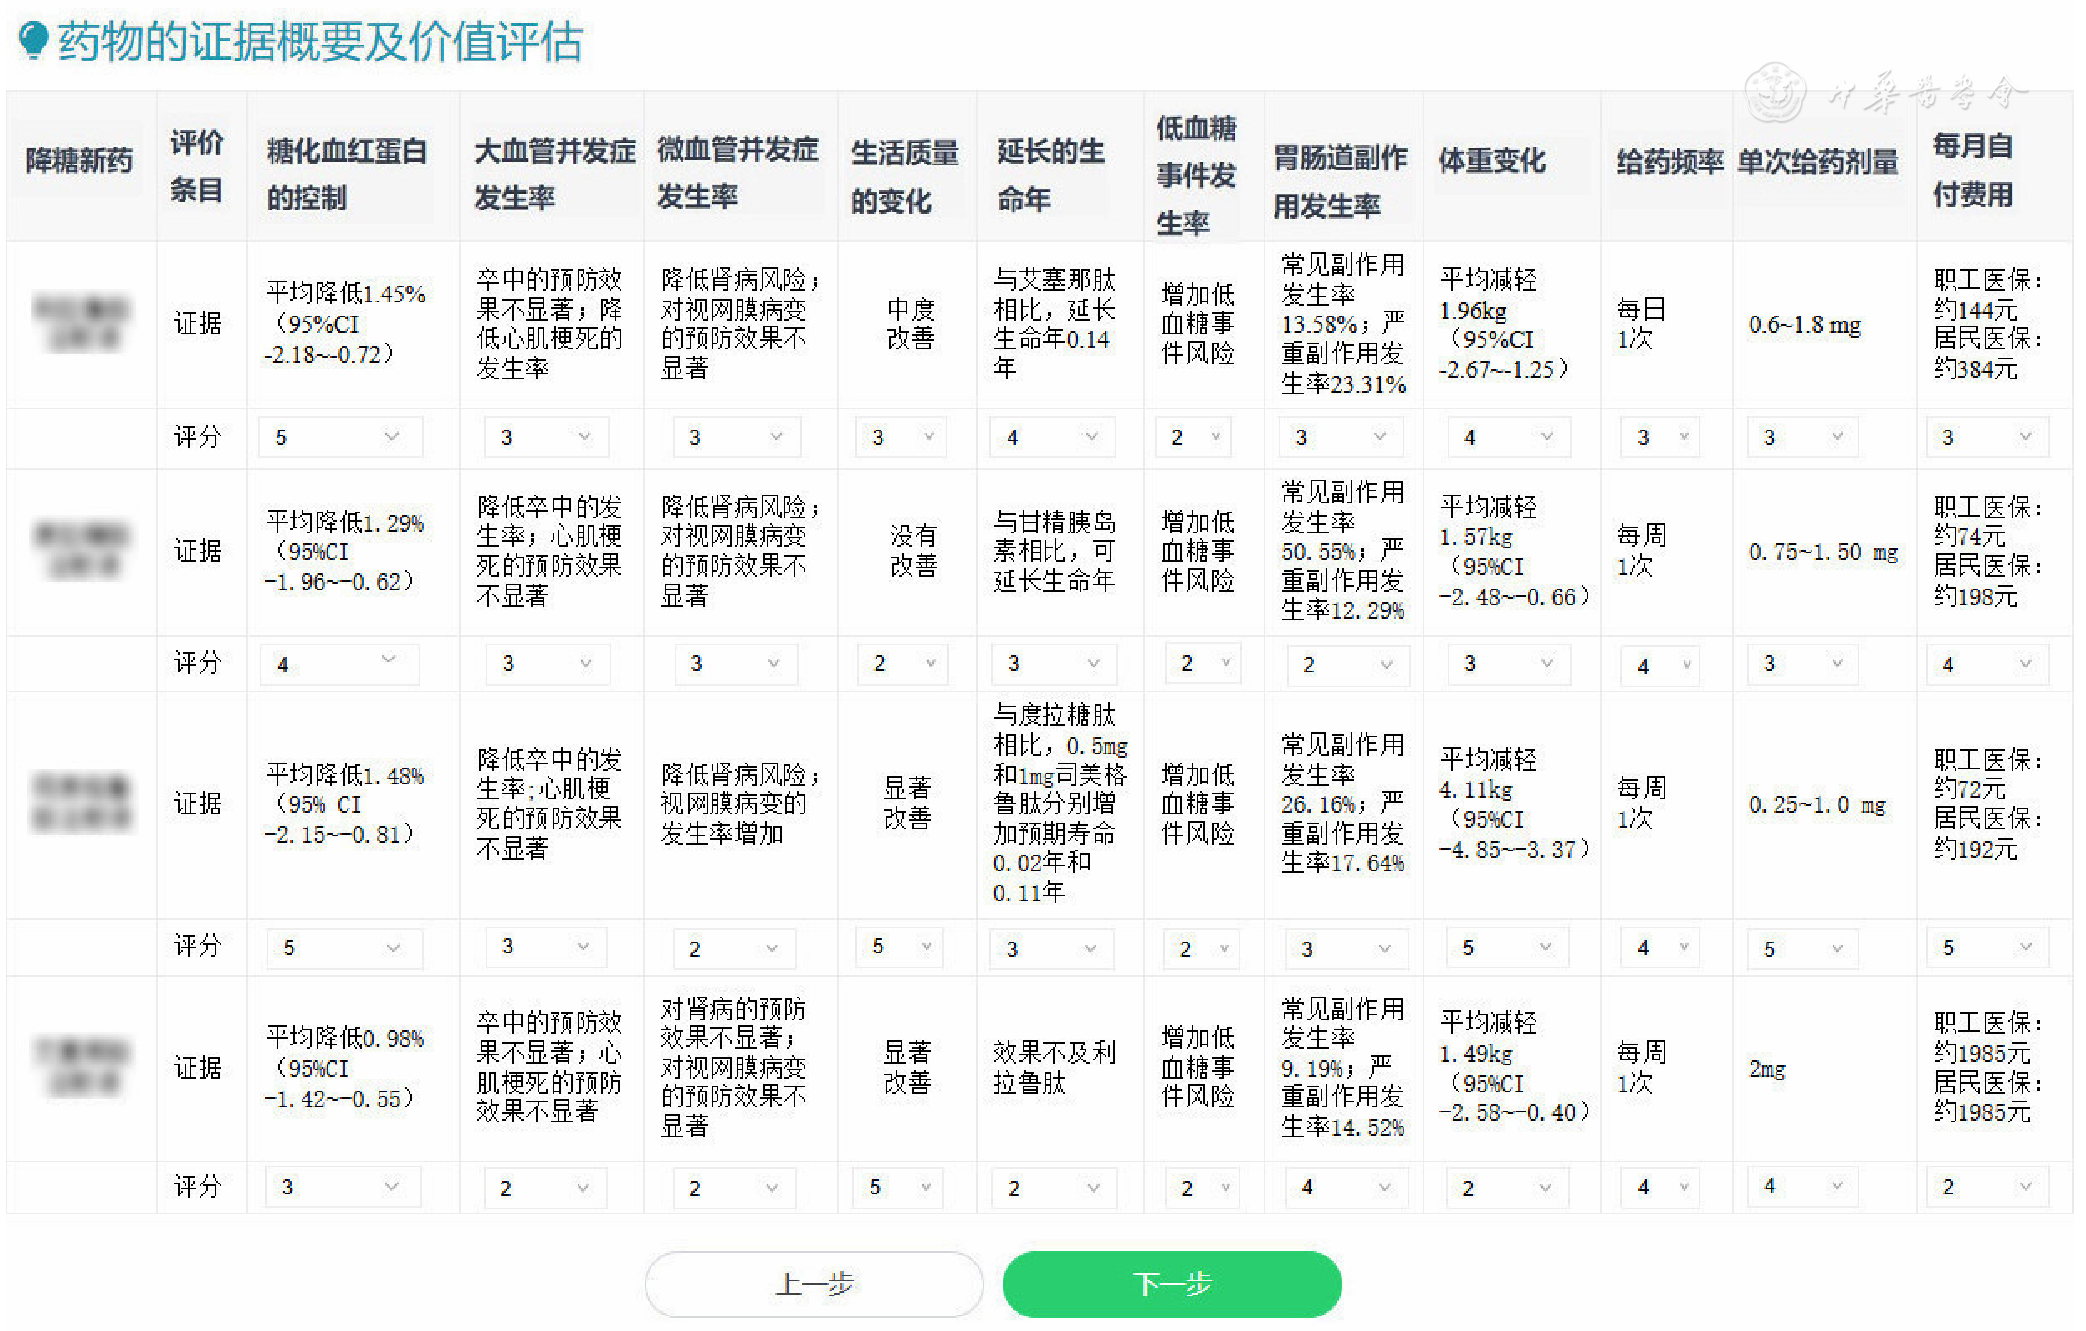
Task: Open score dropdown below '每日1次' frequency cell
Action: 1661,437
